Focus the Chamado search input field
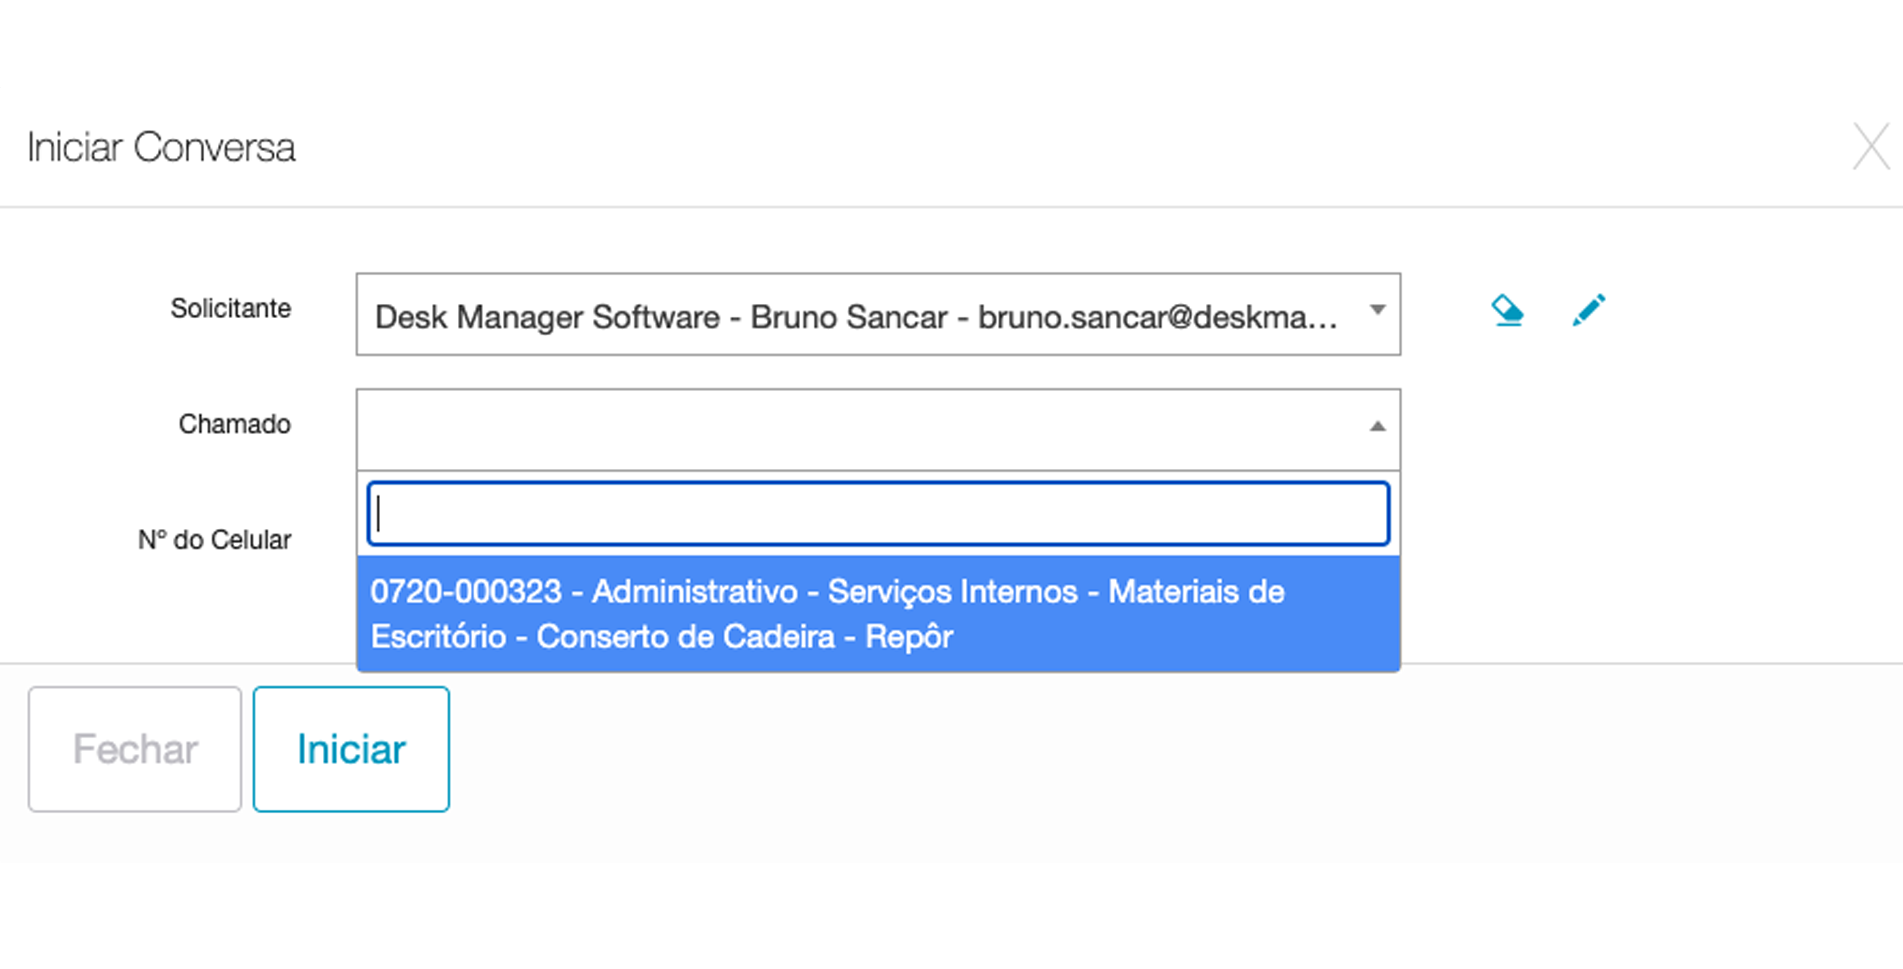Image resolution: width=1903 pixels, height=969 pixels. (878, 514)
